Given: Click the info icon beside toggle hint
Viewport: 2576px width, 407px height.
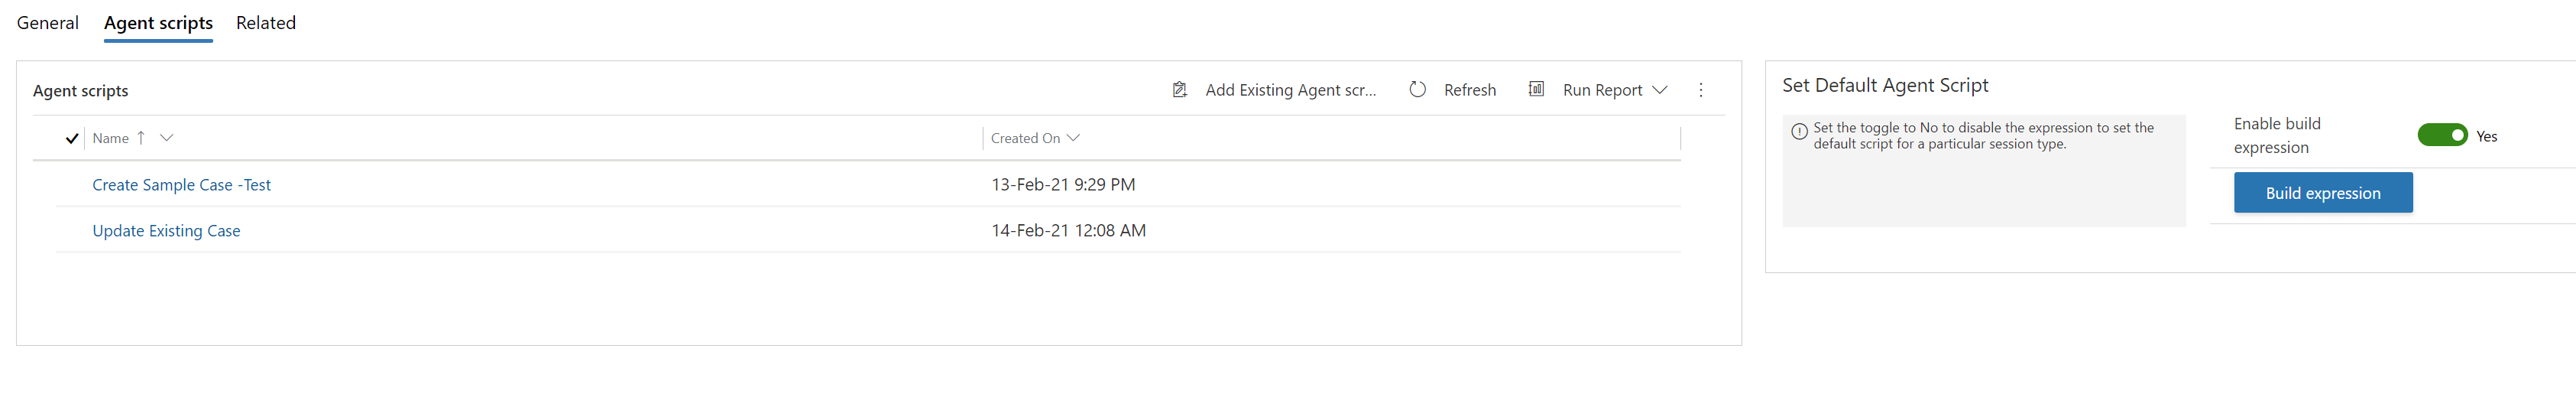Looking at the screenshot, I should pos(1798,131).
